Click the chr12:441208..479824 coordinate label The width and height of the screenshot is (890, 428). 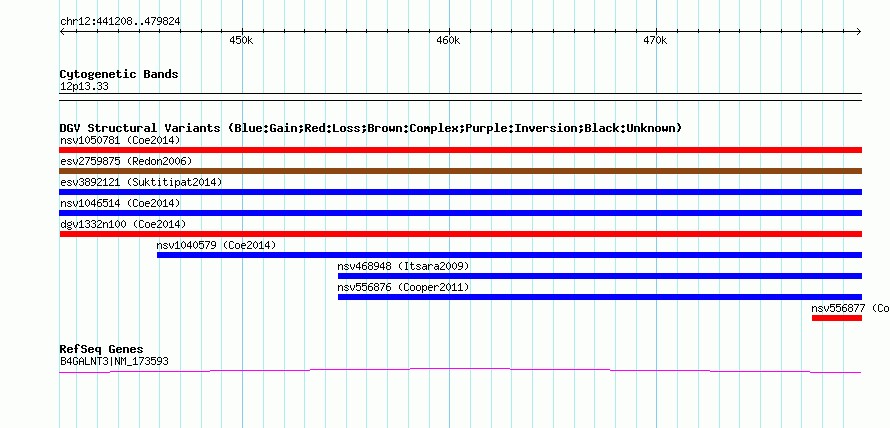click(x=120, y=21)
